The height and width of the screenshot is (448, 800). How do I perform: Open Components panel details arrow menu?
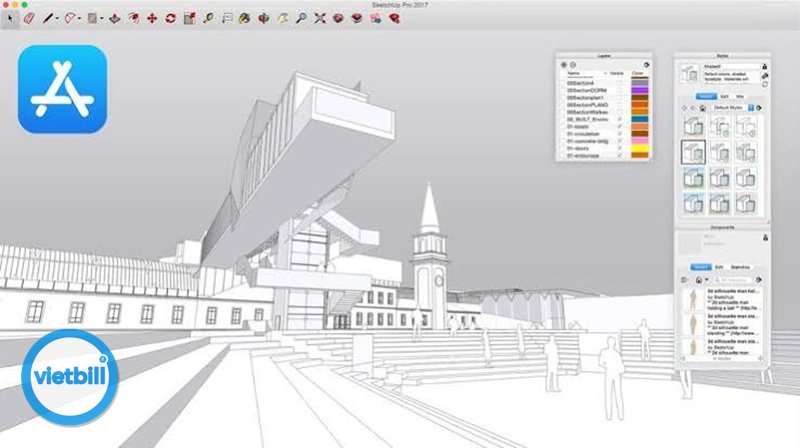click(759, 280)
